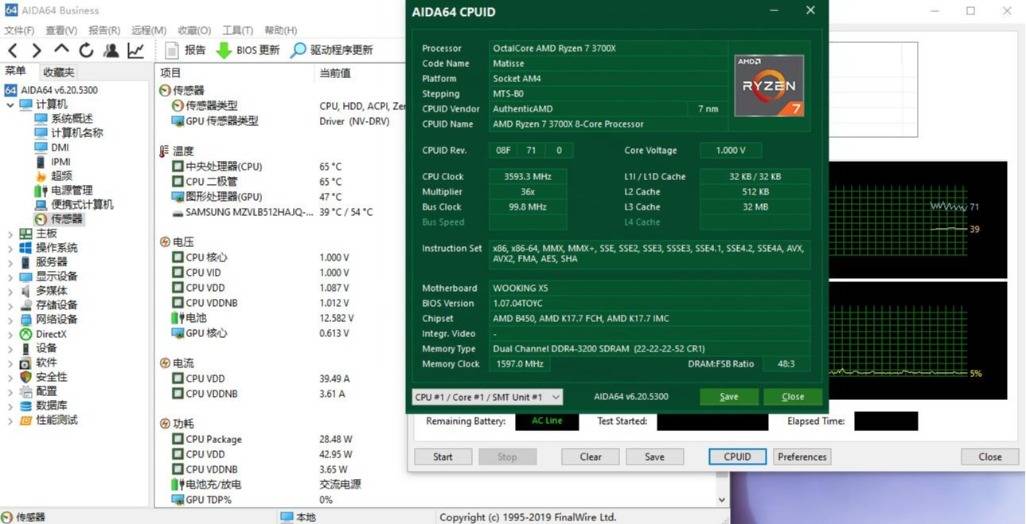
Task: Select the overclock (超频) tree item
Action: (x=61, y=176)
